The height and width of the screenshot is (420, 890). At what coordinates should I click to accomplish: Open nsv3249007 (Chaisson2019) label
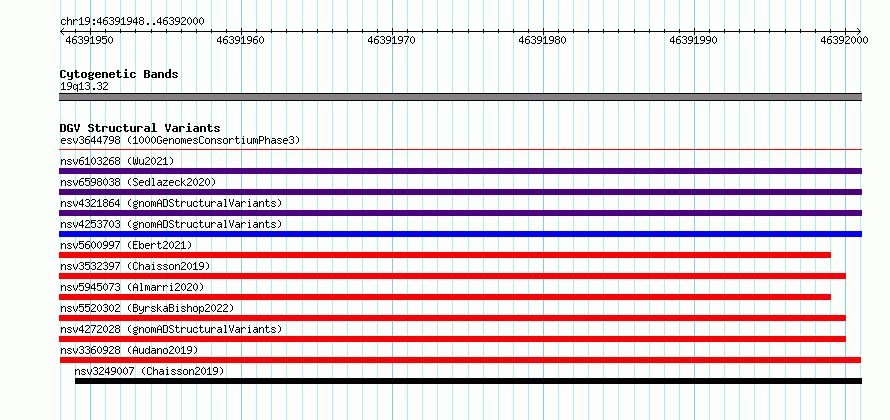(x=150, y=371)
